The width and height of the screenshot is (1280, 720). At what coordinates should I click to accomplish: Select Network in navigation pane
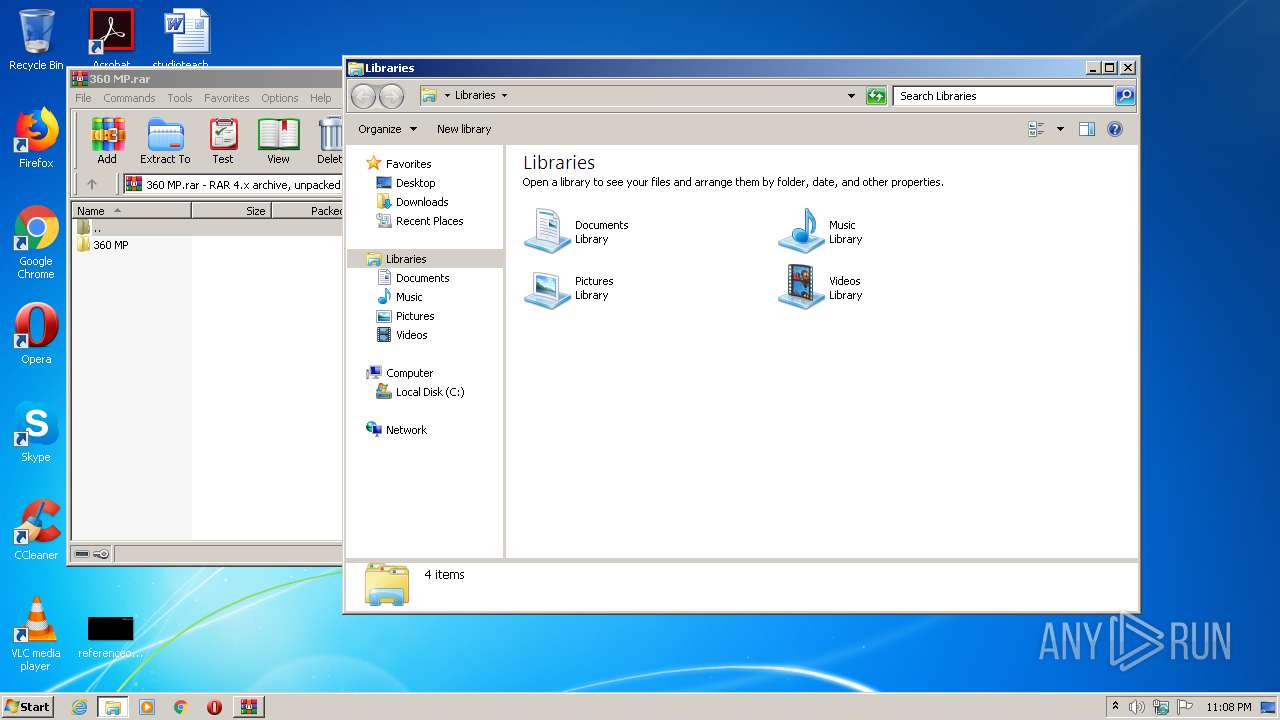396,430
